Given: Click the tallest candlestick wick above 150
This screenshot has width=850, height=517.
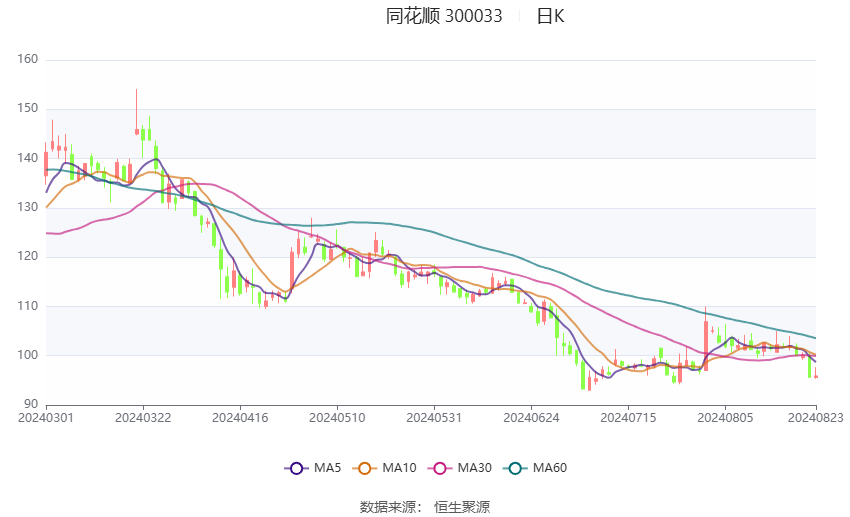Looking at the screenshot, I should pyautogui.click(x=137, y=111).
